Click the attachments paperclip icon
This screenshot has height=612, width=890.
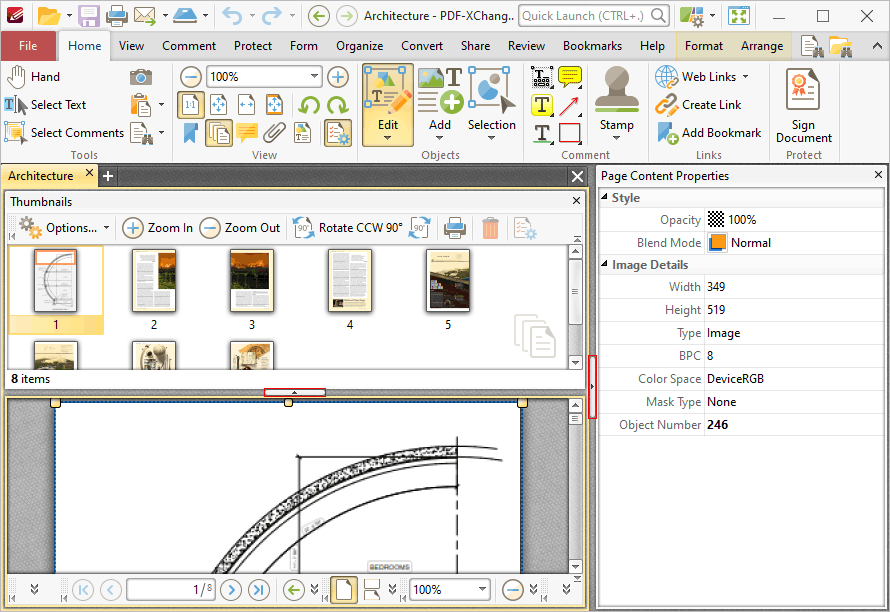(274, 133)
